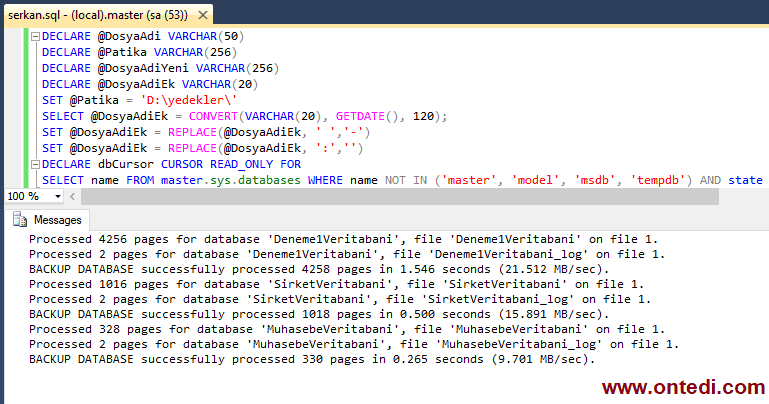
Task: Collapse the DECLARE dbCursor code block
Action: [x=35, y=164]
